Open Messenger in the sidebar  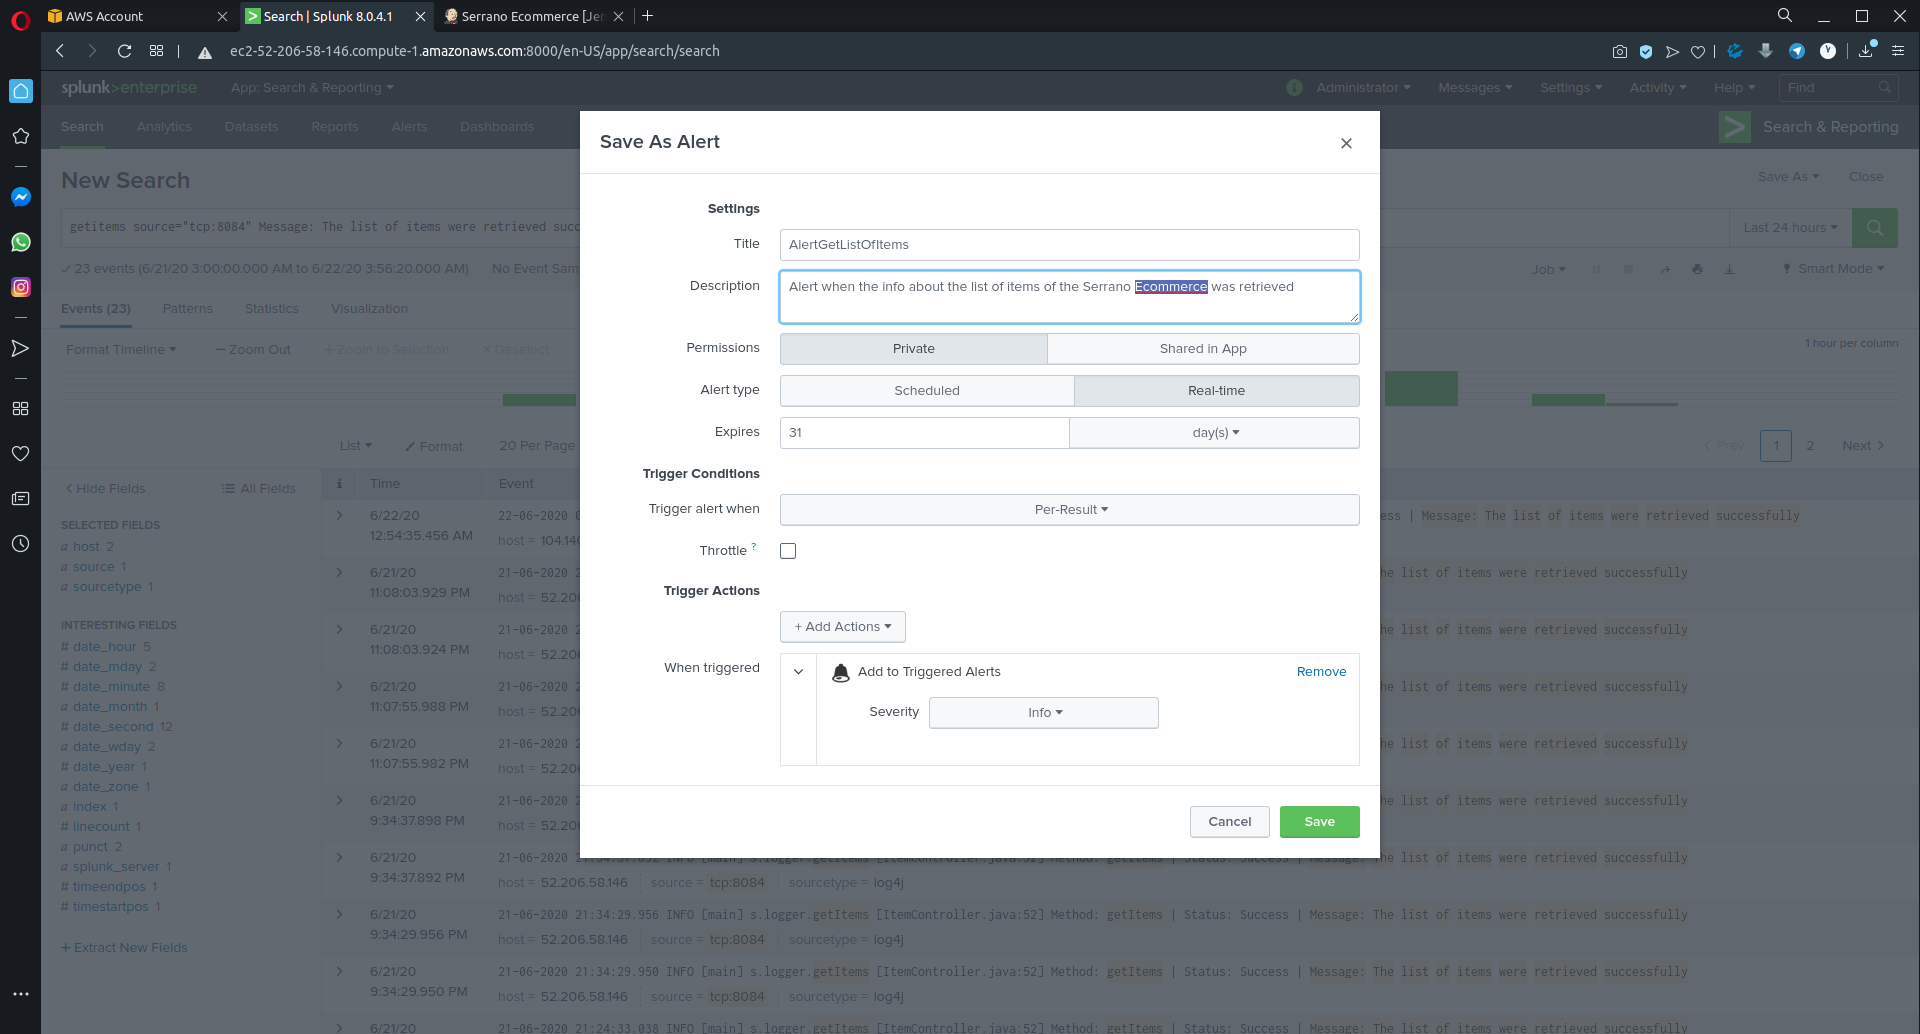21,197
